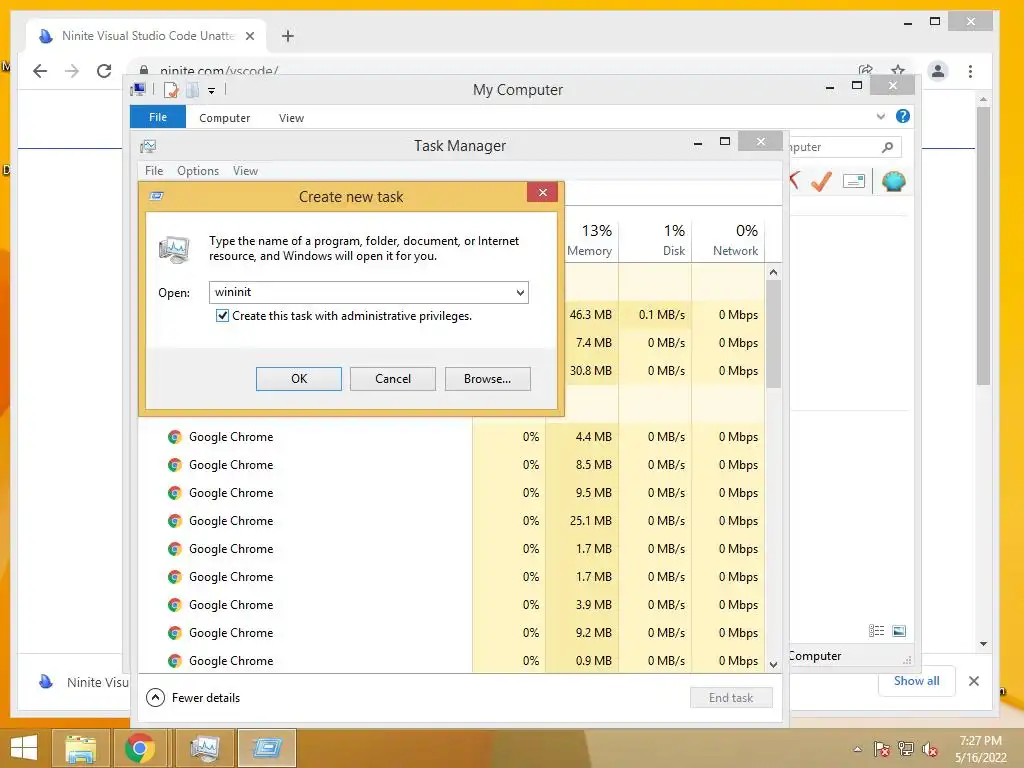Click the muted volume tray icon
1024x768 pixels.
click(929, 749)
